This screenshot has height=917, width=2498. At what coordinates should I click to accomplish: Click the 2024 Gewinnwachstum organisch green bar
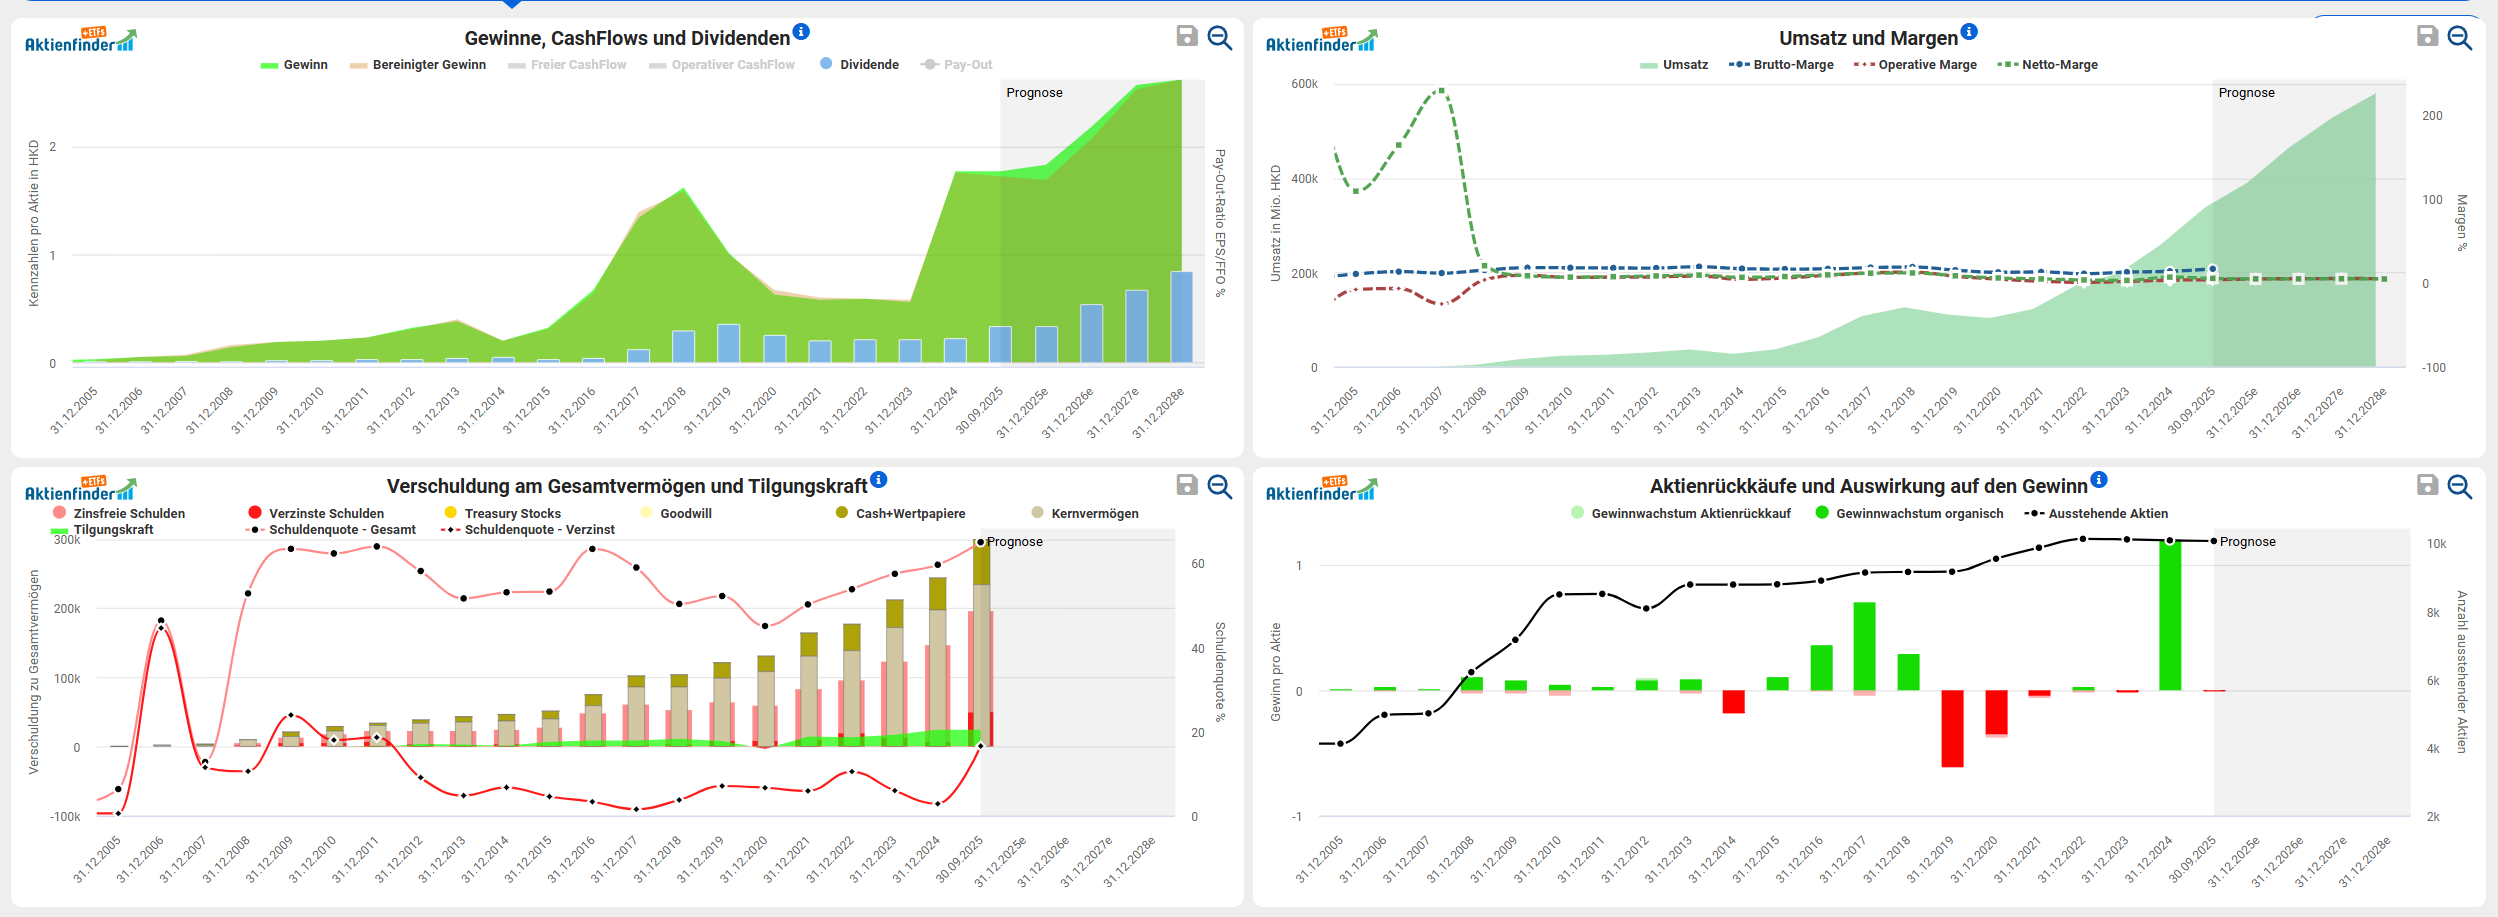pos(2170,615)
